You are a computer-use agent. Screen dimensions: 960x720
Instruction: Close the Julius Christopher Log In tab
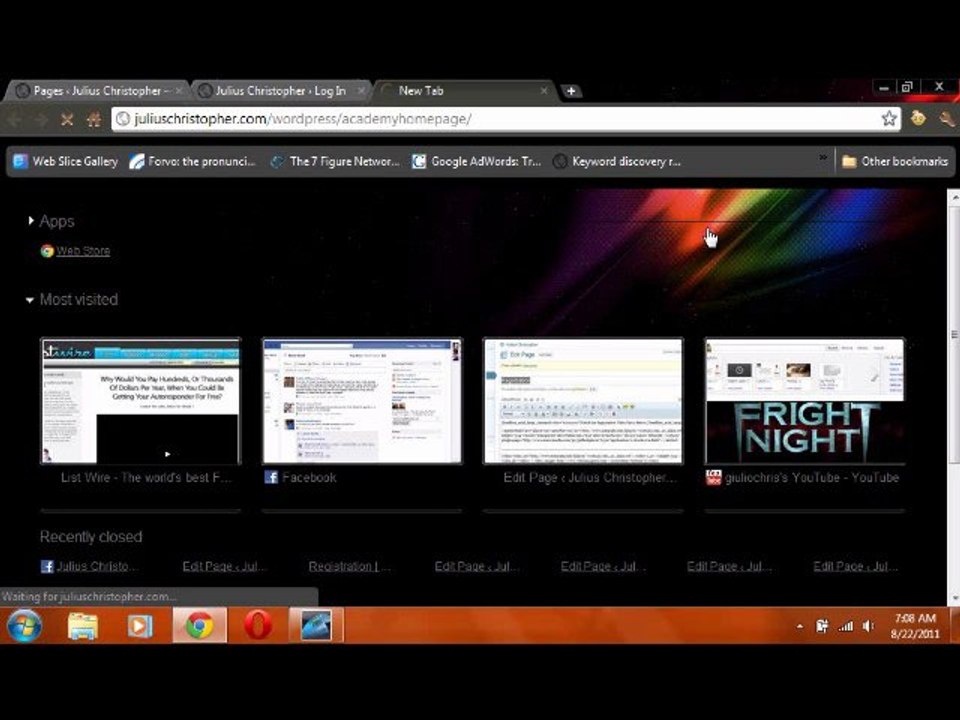pyautogui.click(x=361, y=91)
